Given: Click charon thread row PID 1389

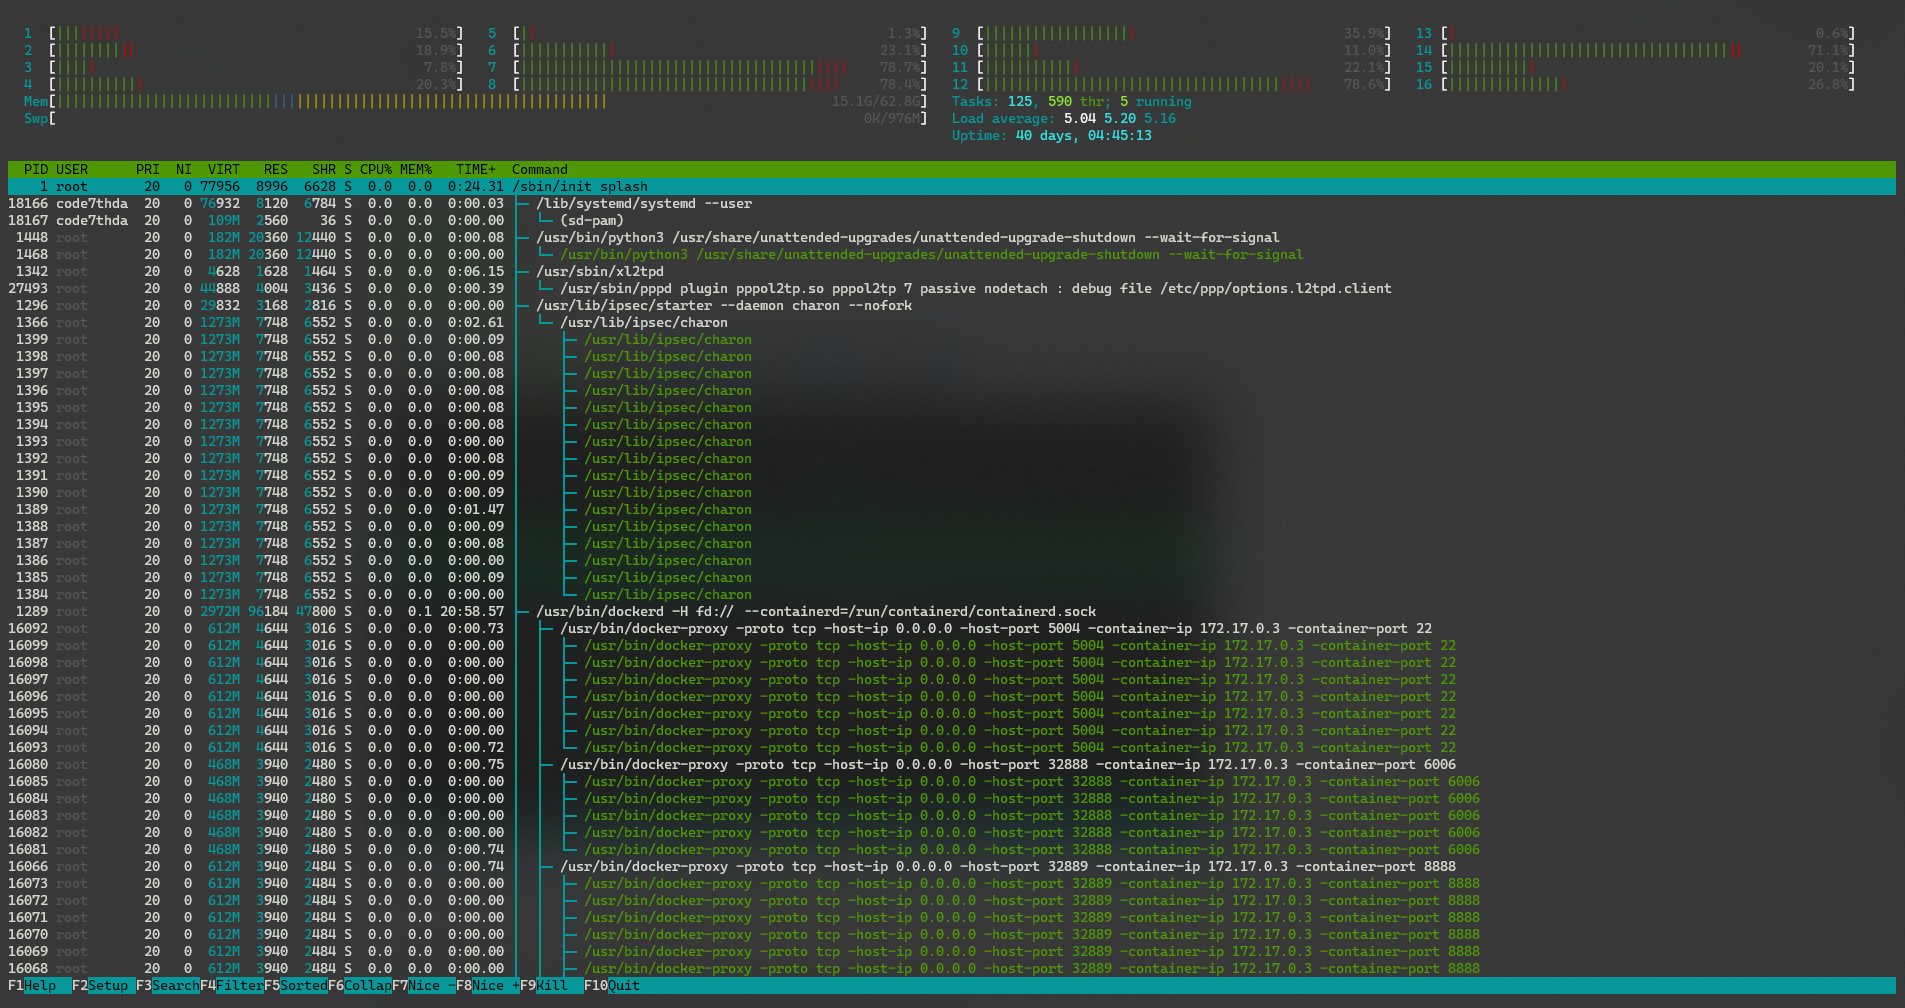Looking at the screenshot, I should pos(952,509).
